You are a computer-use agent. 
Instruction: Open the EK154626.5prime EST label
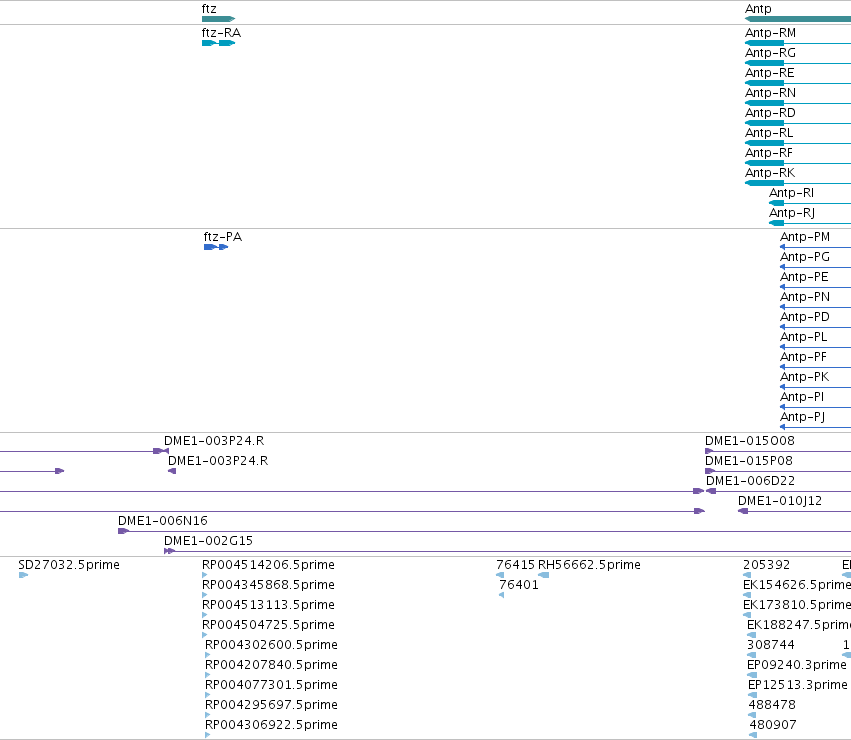tap(797, 585)
